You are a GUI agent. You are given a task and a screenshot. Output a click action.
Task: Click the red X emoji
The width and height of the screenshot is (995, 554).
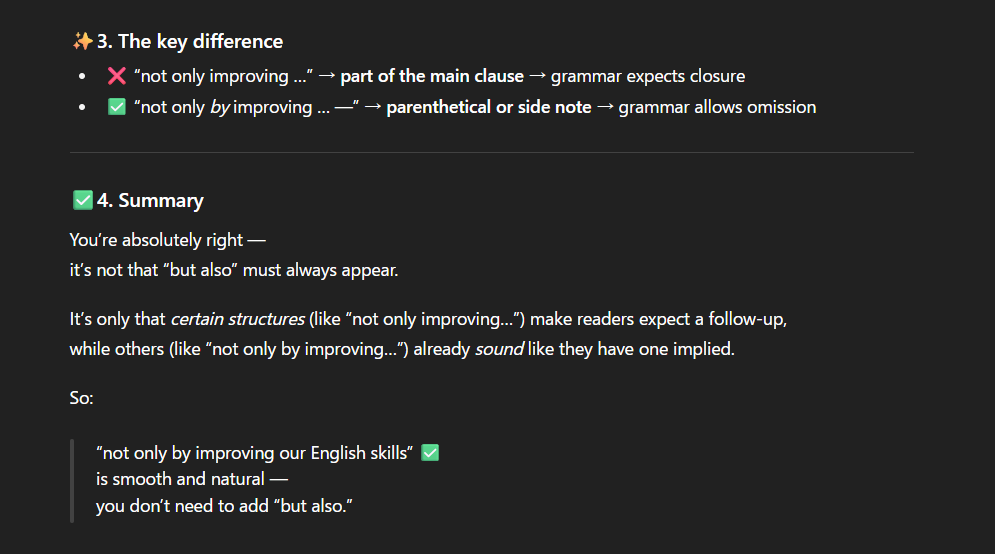(116, 76)
